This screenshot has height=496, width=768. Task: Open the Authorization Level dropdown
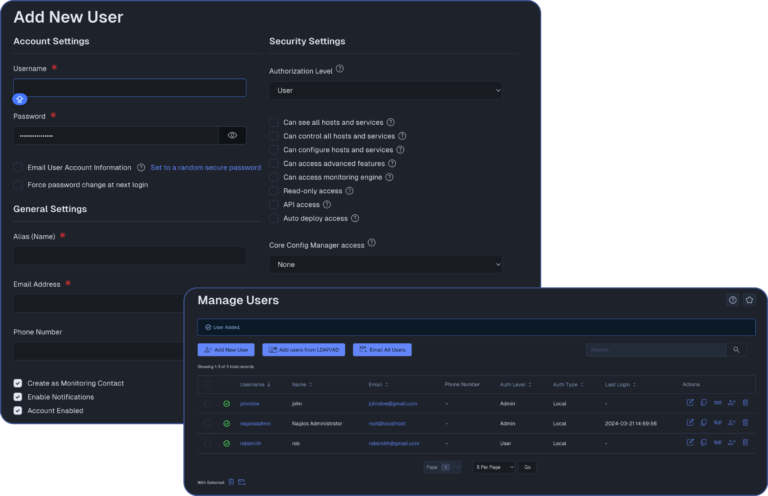(x=385, y=90)
